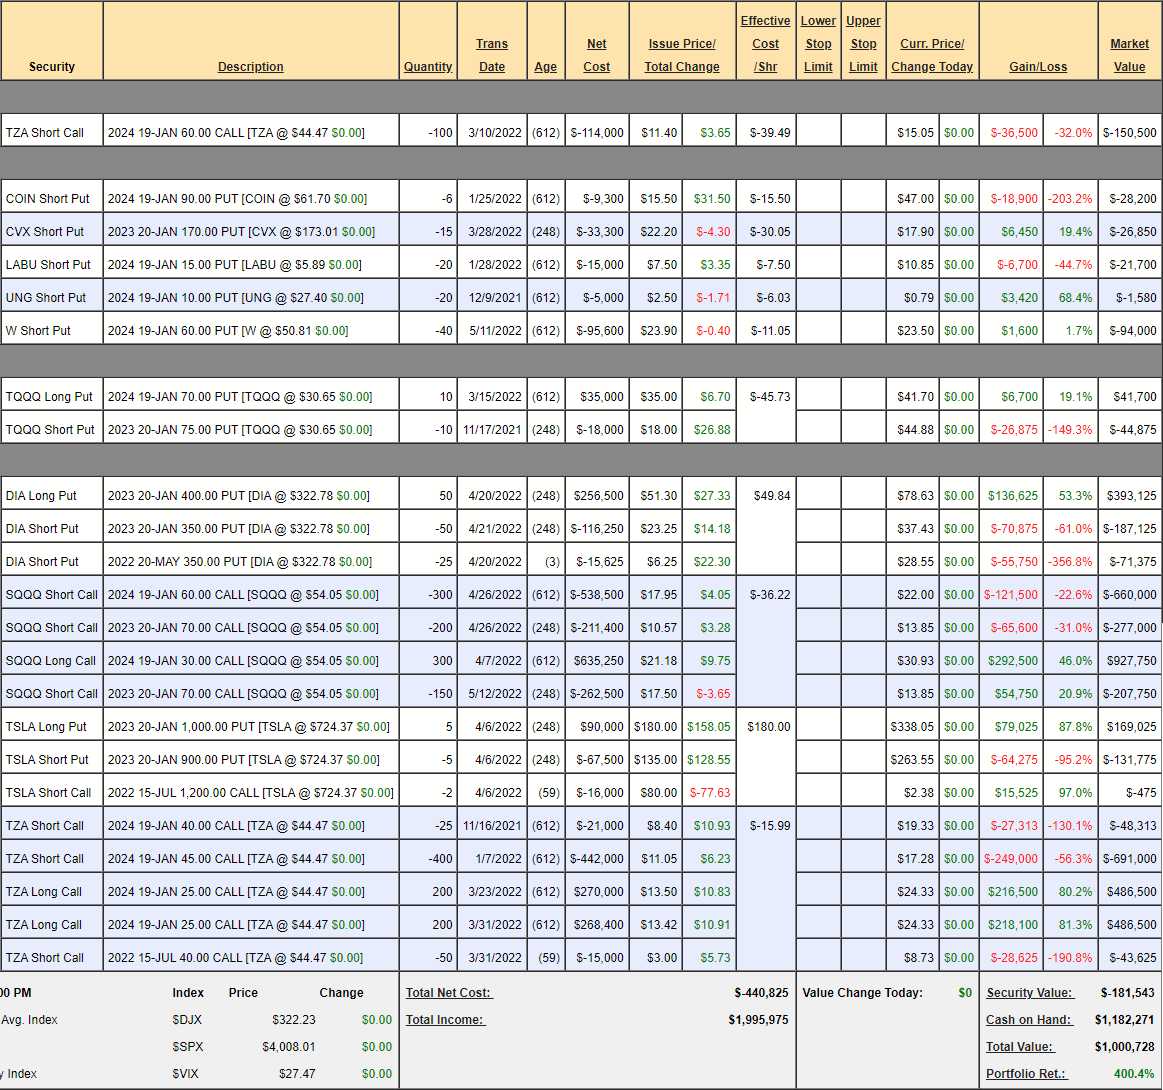Screen dimensions: 1163x1090
Task: Select the Issue Price/Total Change header
Action: click(x=681, y=55)
